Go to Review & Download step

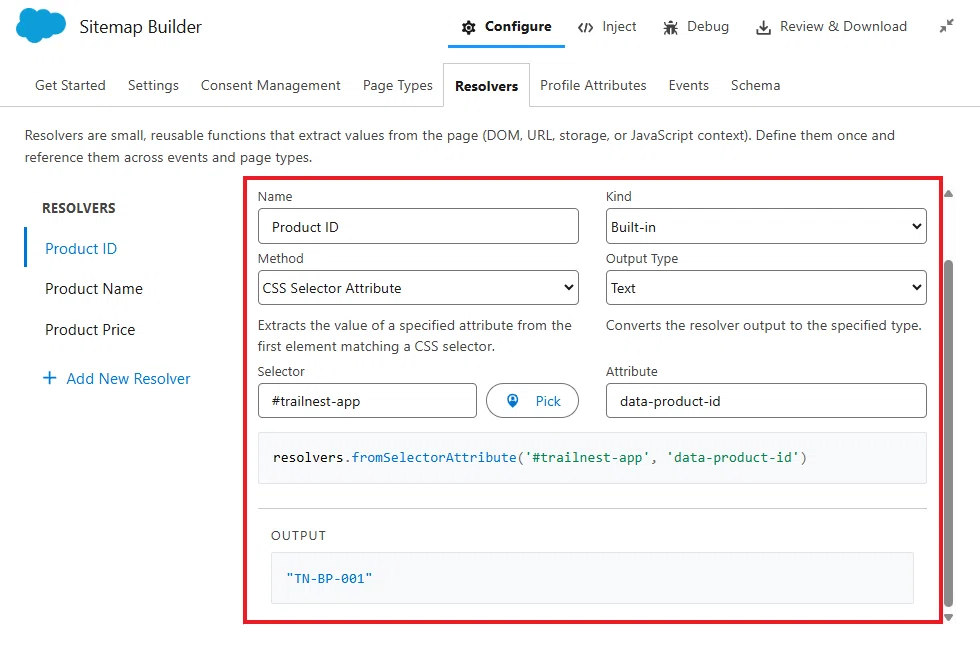pos(831,27)
